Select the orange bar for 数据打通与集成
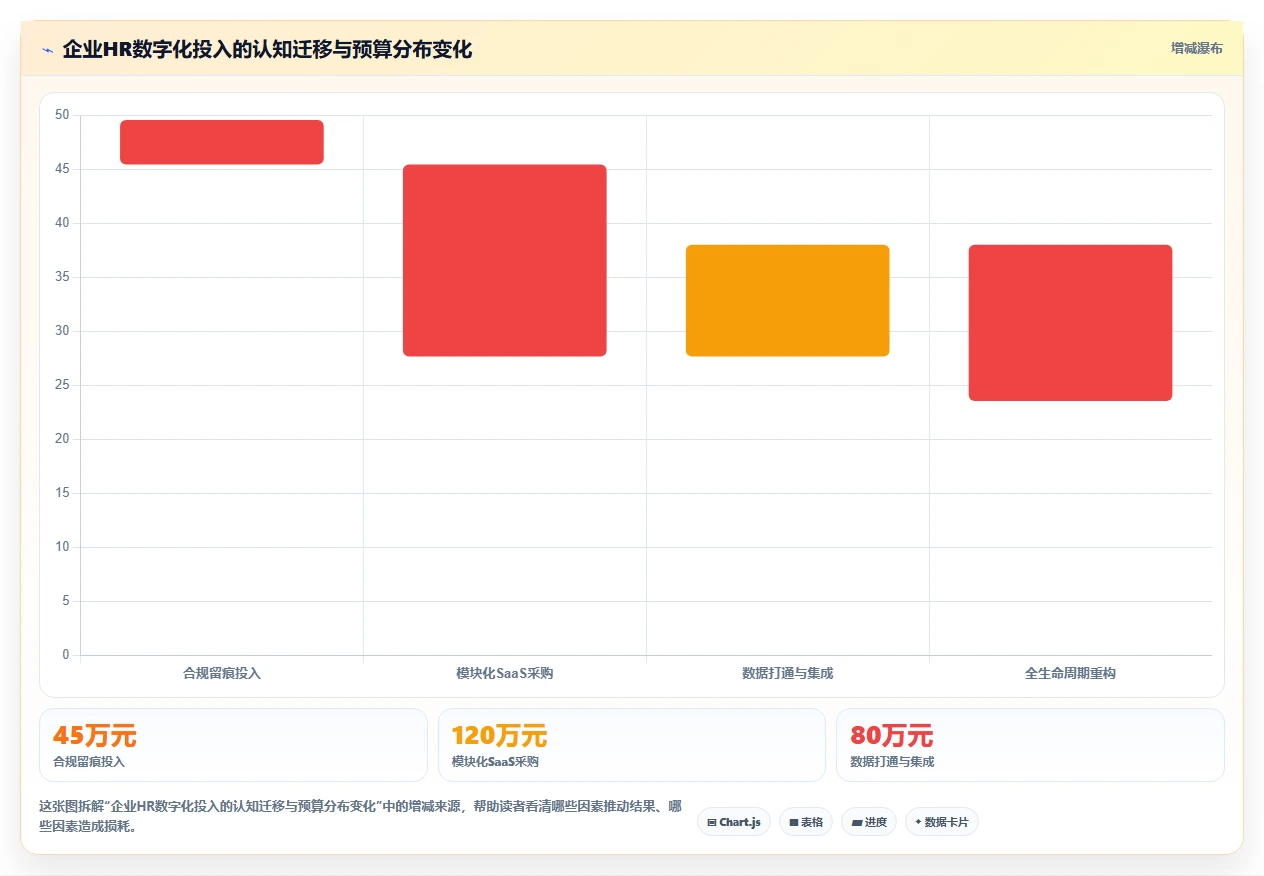This screenshot has height=876, width=1264. pos(788,300)
